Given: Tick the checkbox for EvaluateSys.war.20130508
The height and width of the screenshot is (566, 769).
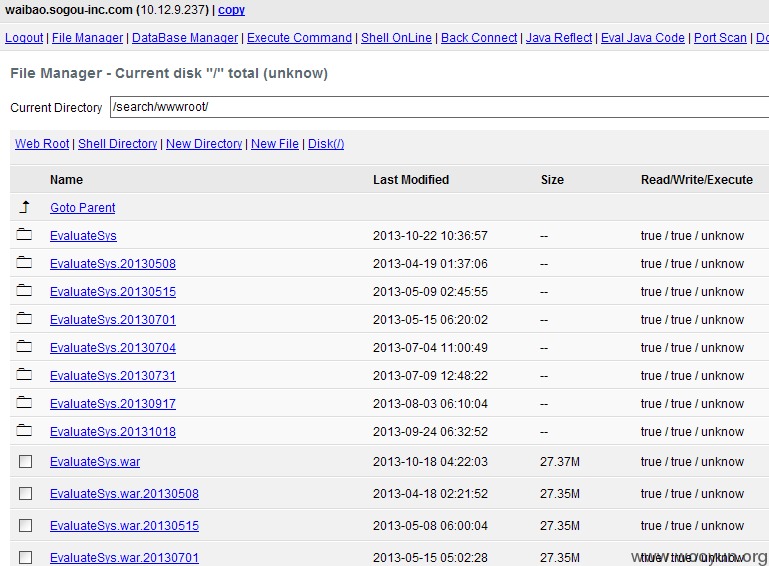Looking at the screenshot, I should point(26,493).
